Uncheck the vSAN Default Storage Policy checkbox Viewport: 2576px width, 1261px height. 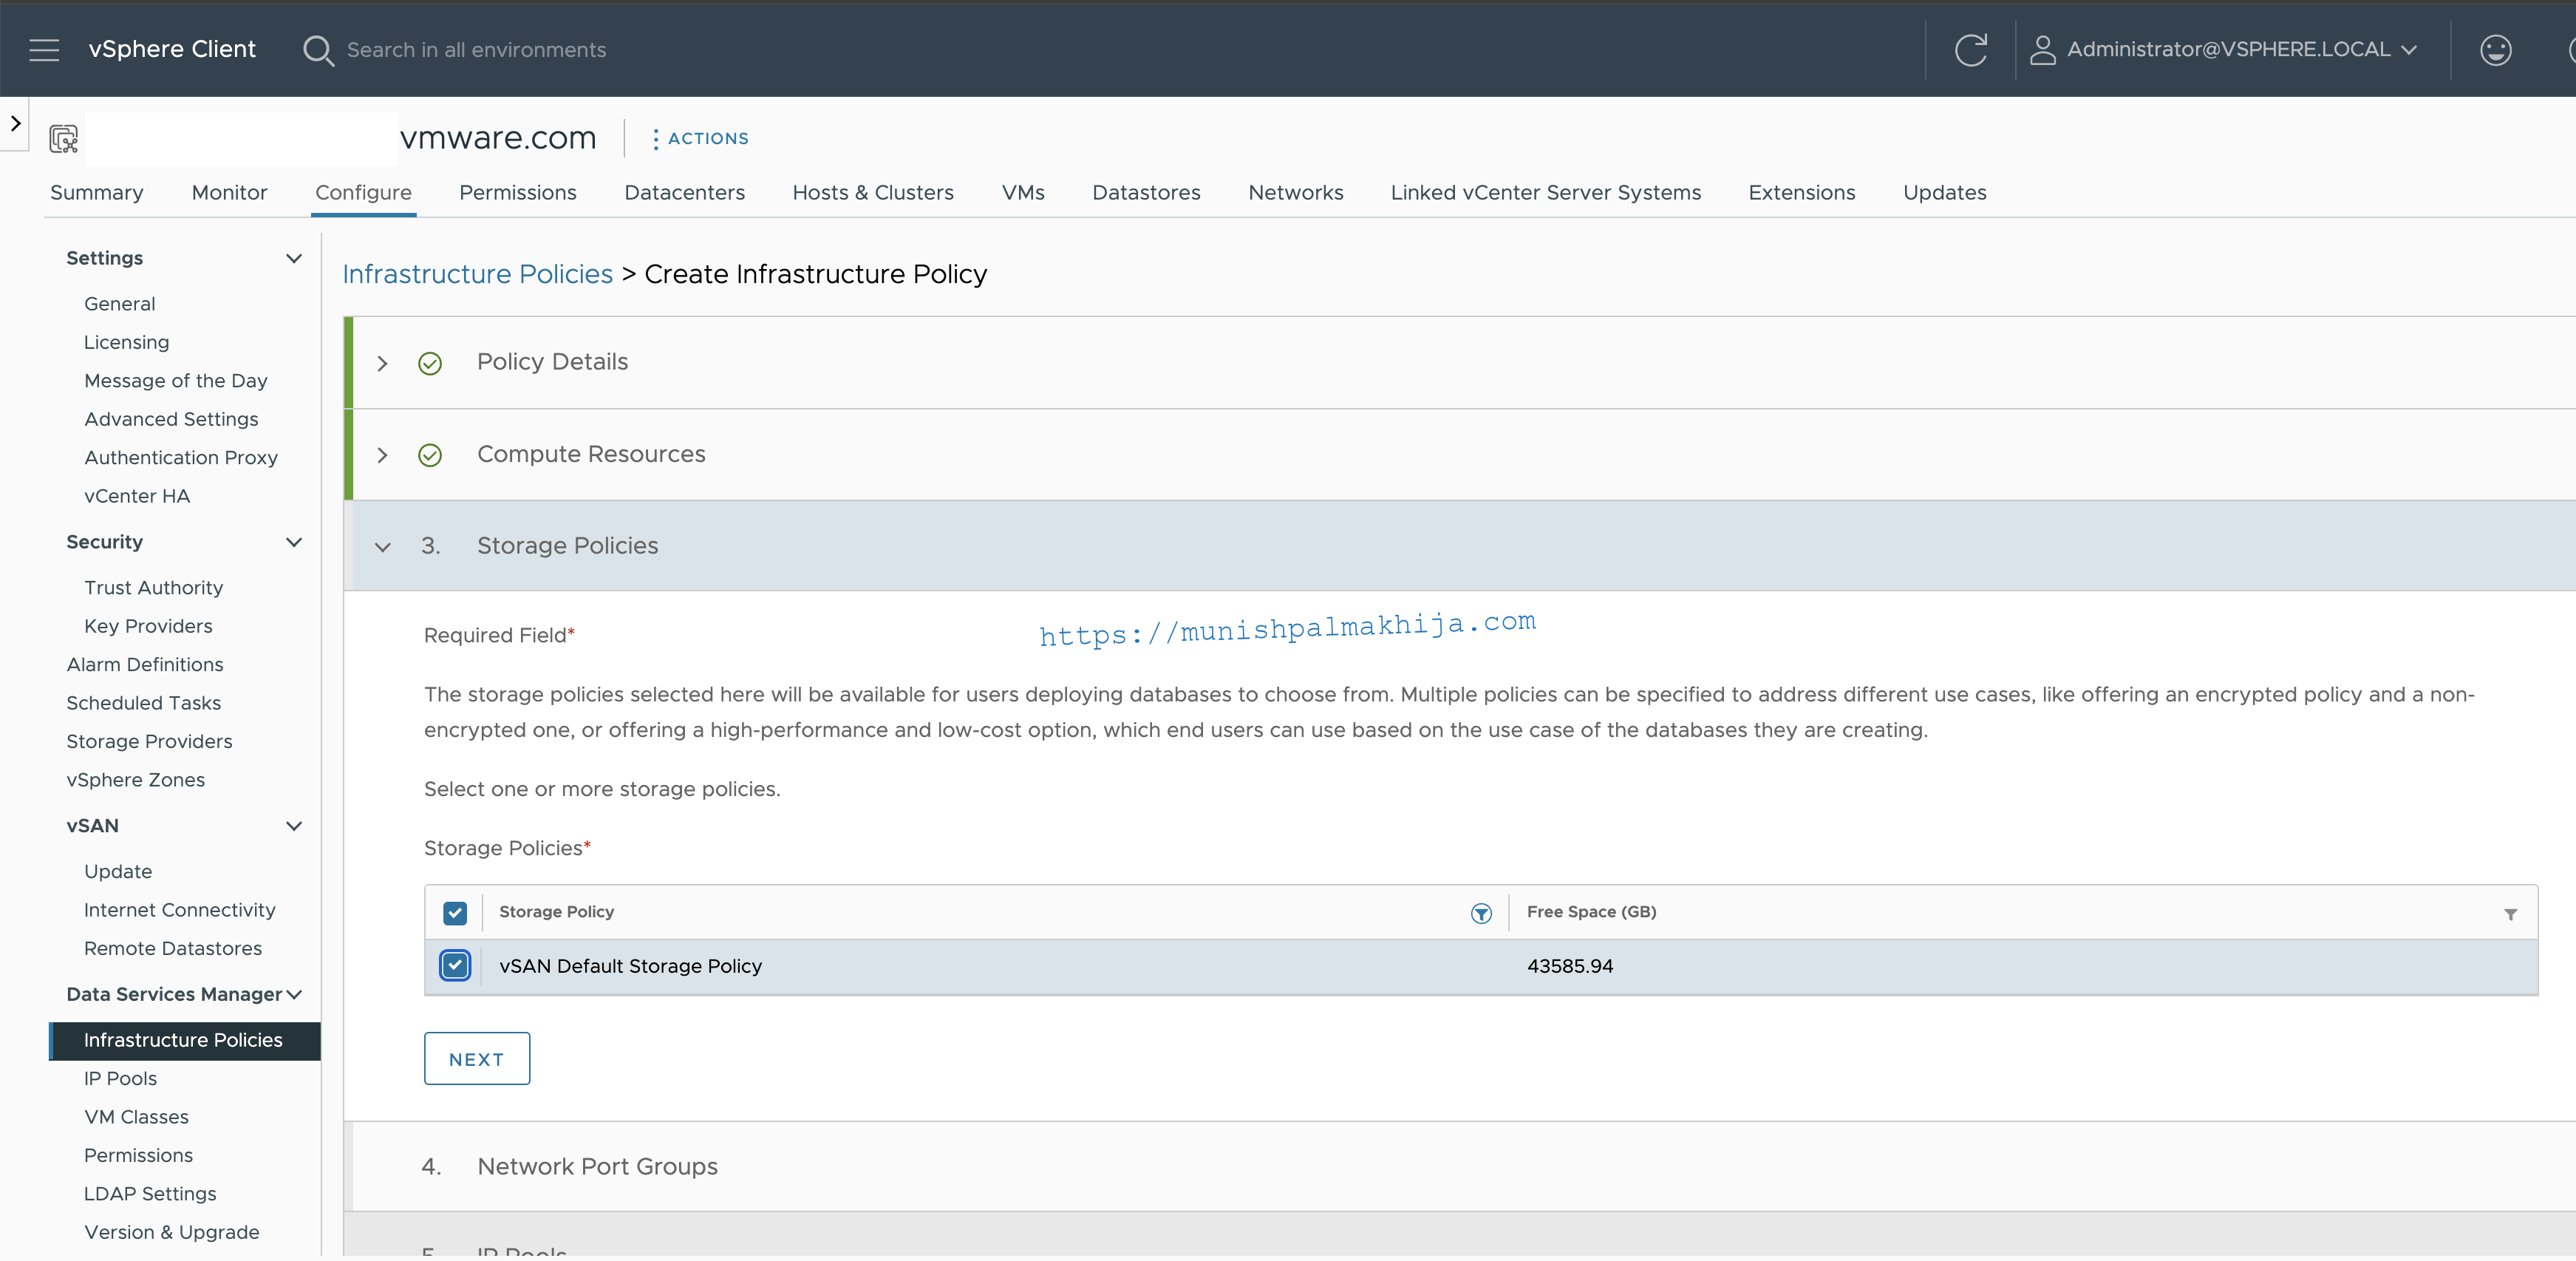[x=455, y=966]
